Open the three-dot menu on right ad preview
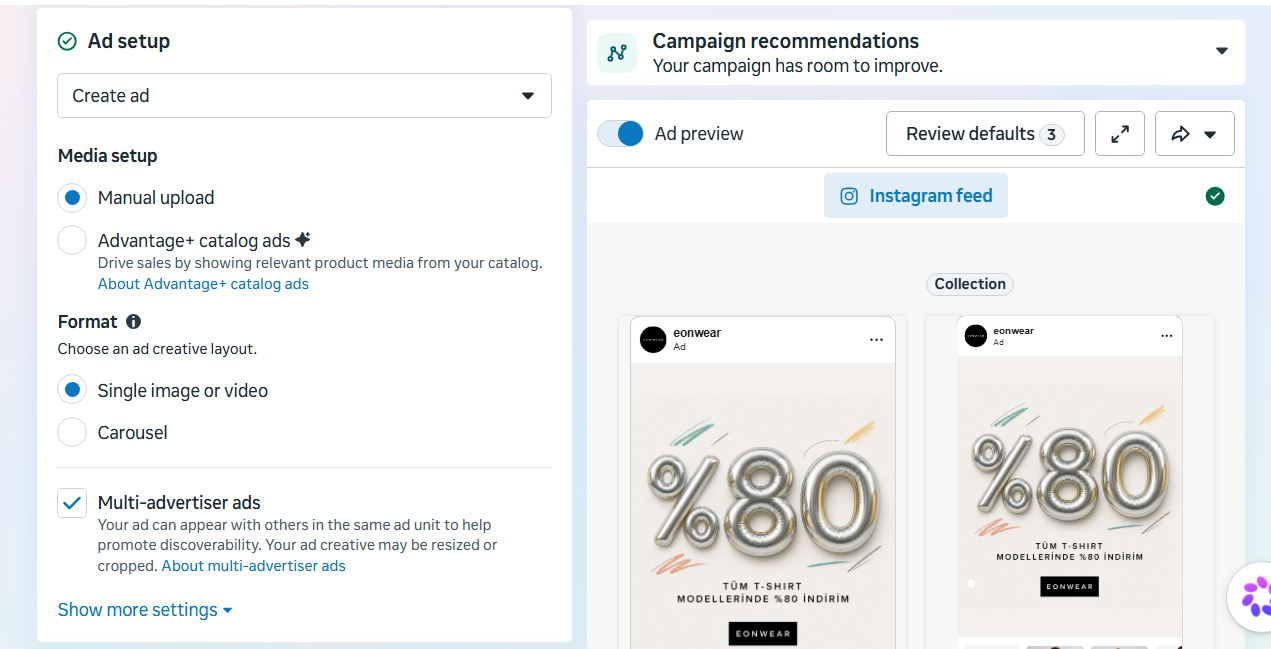Screen dimensions: 1271x649 (x=1166, y=336)
